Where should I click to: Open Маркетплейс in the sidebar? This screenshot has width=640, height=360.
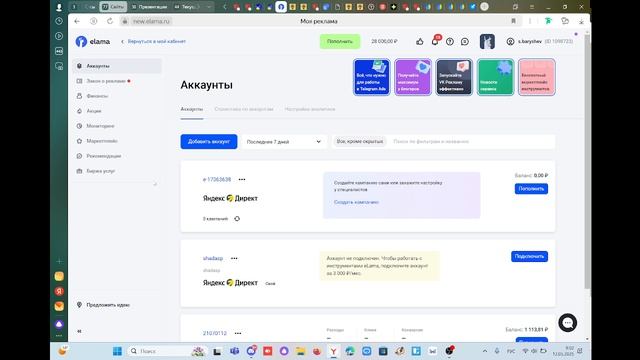point(102,141)
